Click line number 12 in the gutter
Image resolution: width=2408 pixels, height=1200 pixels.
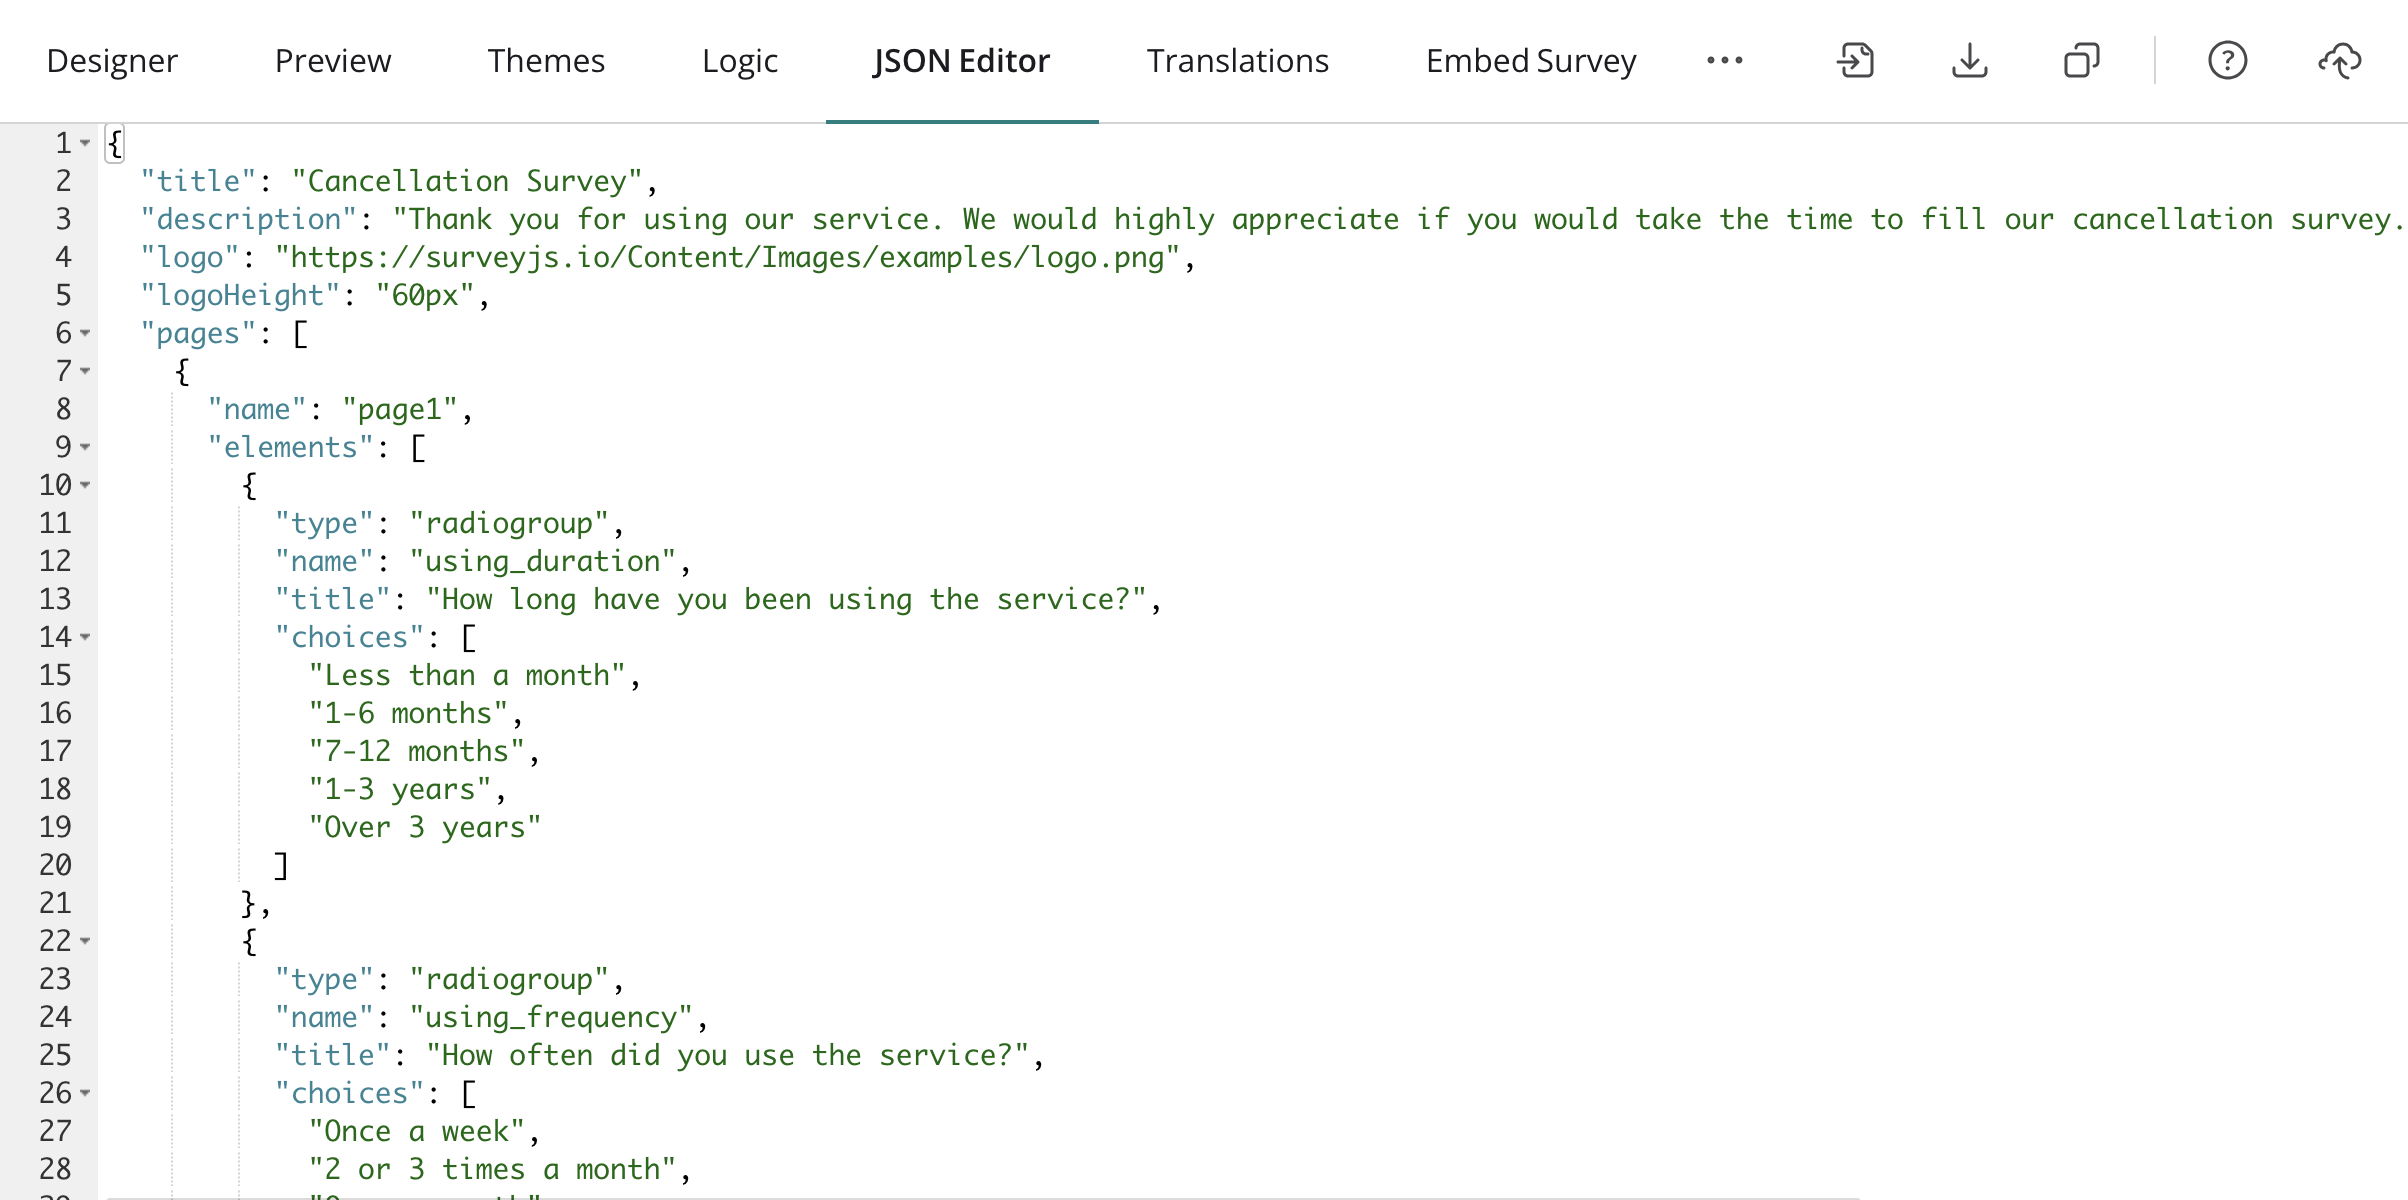(x=55, y=561)
